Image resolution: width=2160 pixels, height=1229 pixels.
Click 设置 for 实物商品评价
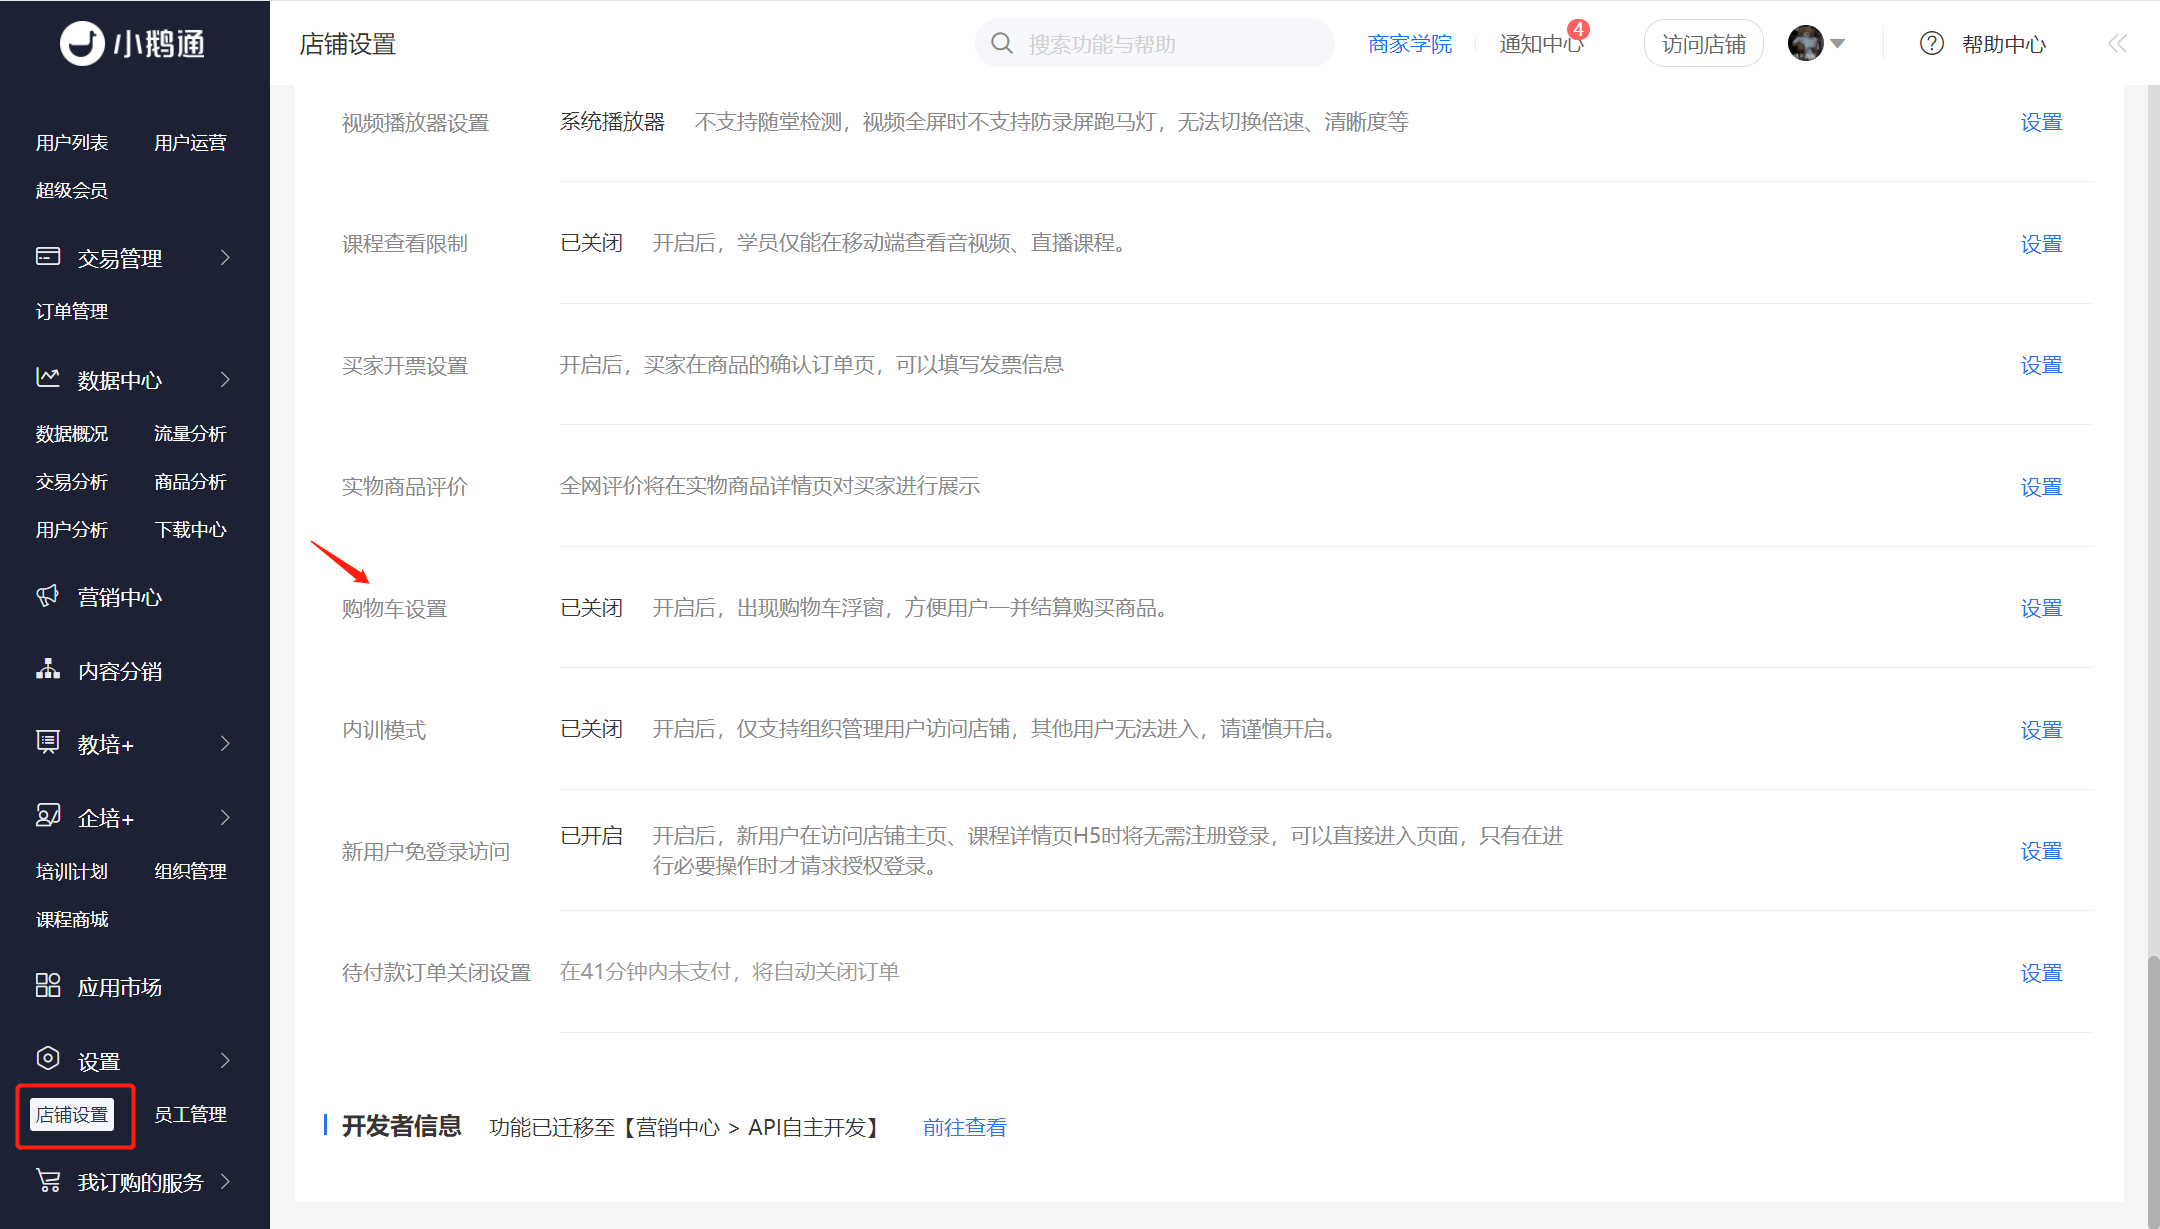point(2041,487)
